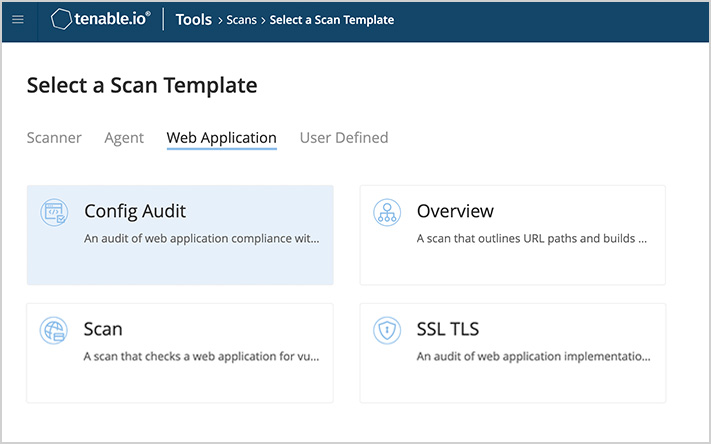The width and height of the screenshot is (711, 444).
Task: Select the Web Application tab
Action: (221, 138)
